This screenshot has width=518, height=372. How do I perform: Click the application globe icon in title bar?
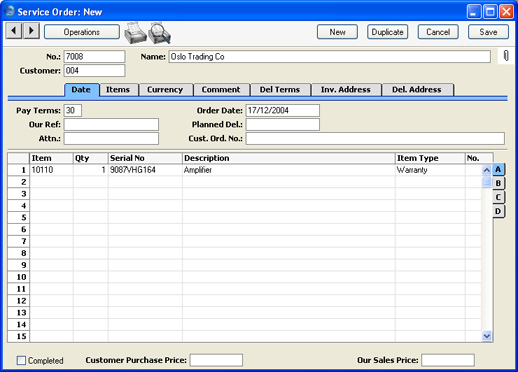(10, 11)
